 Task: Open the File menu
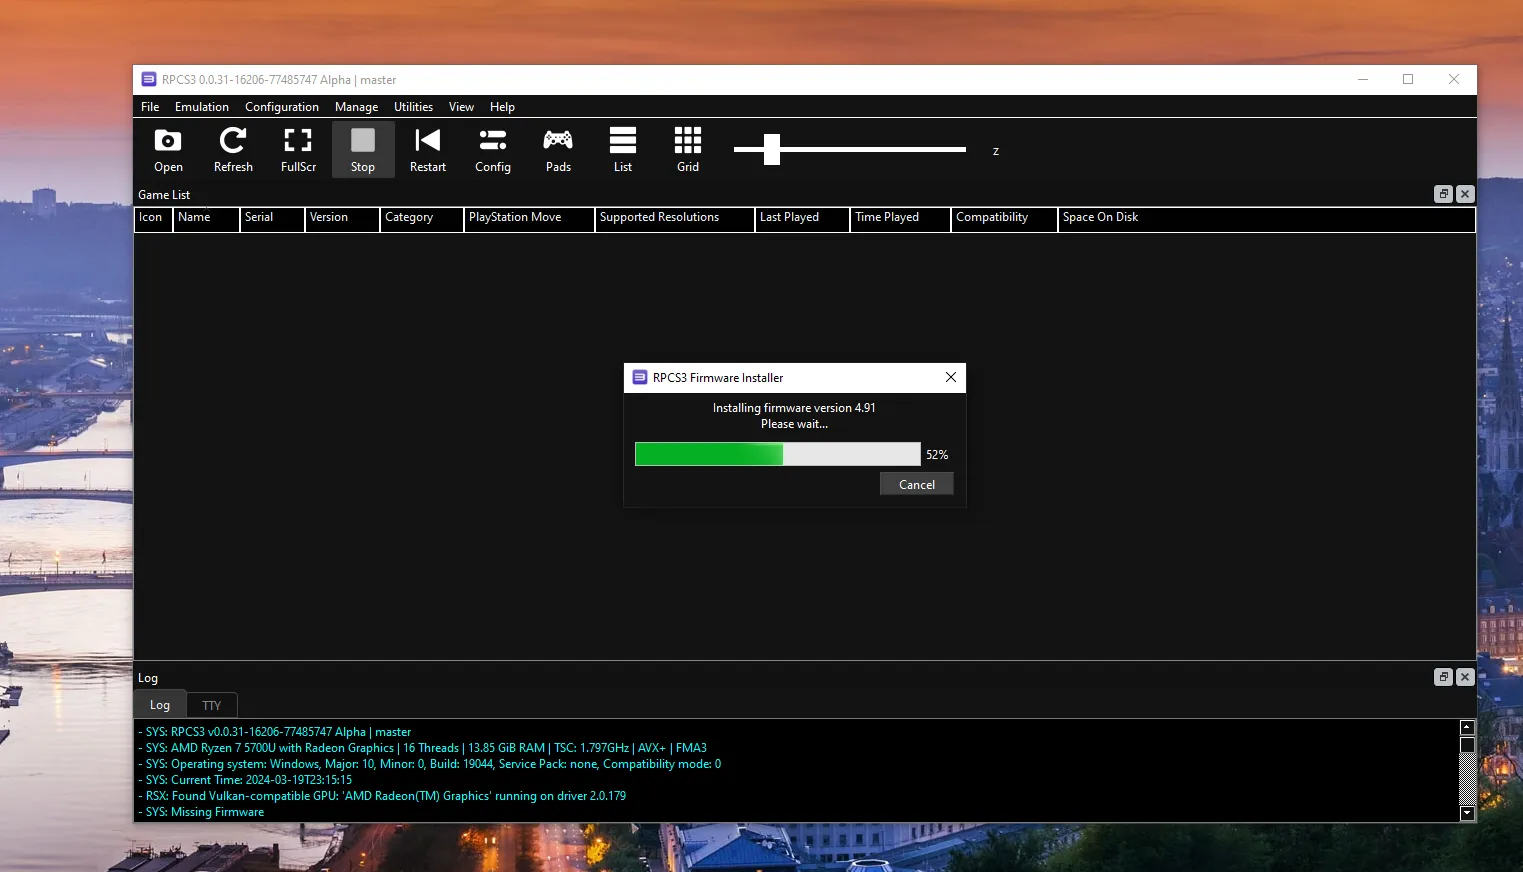(x=150, y=107)
